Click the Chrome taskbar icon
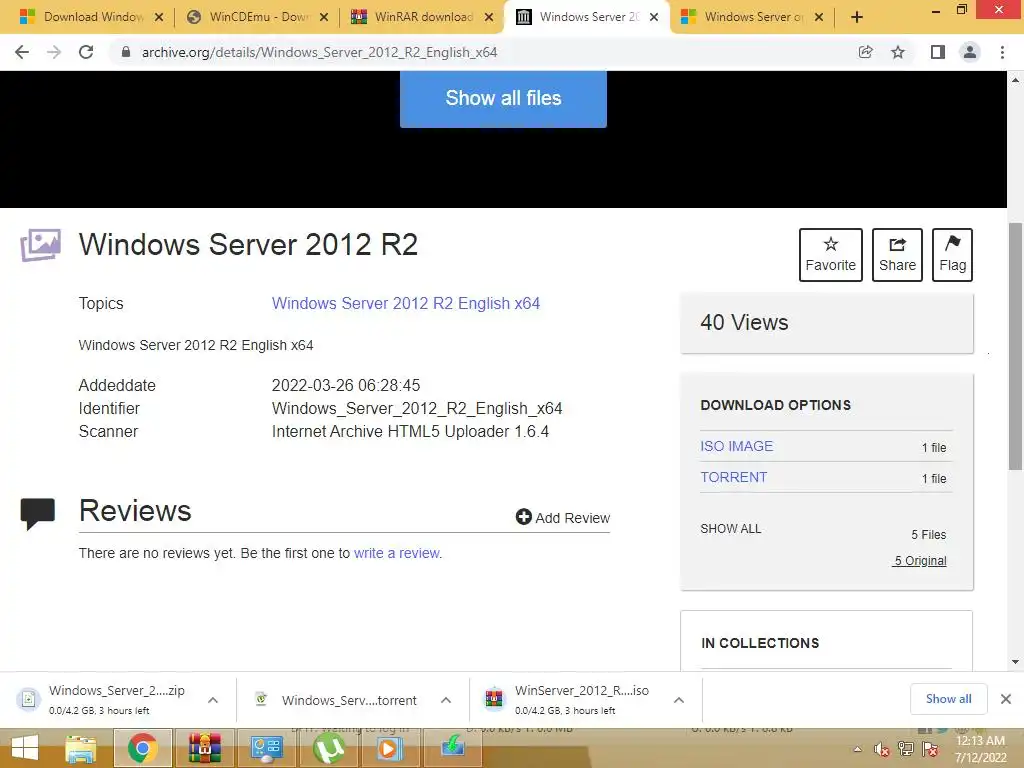Screen dimensions: 1024x768 click(142, 748)
